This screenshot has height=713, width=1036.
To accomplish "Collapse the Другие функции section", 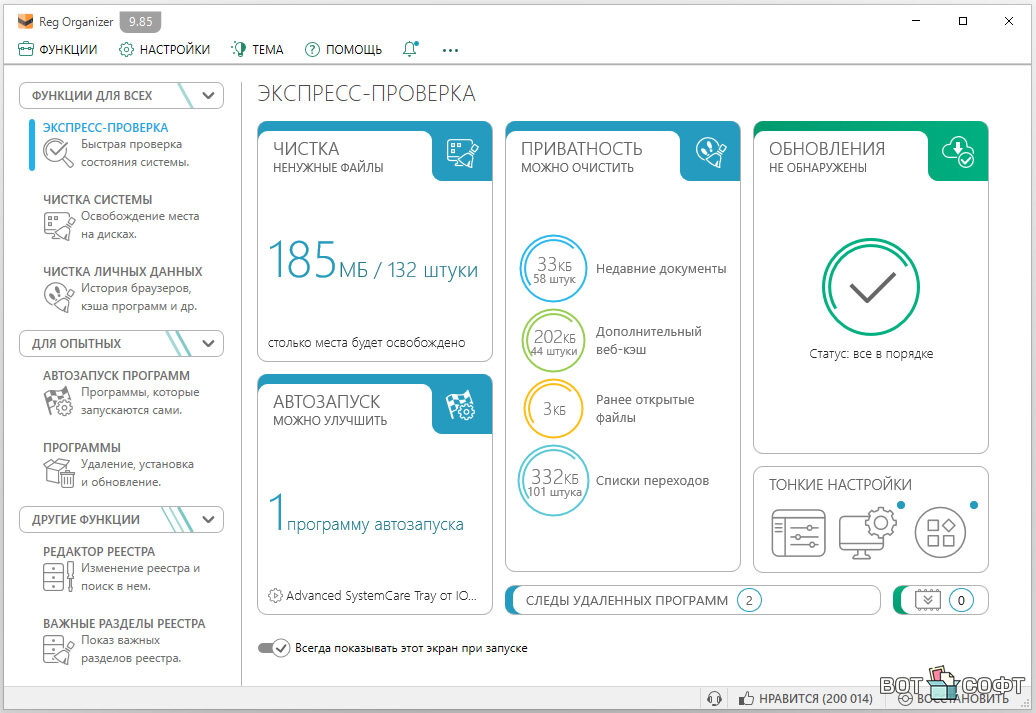I will (208, 520).
